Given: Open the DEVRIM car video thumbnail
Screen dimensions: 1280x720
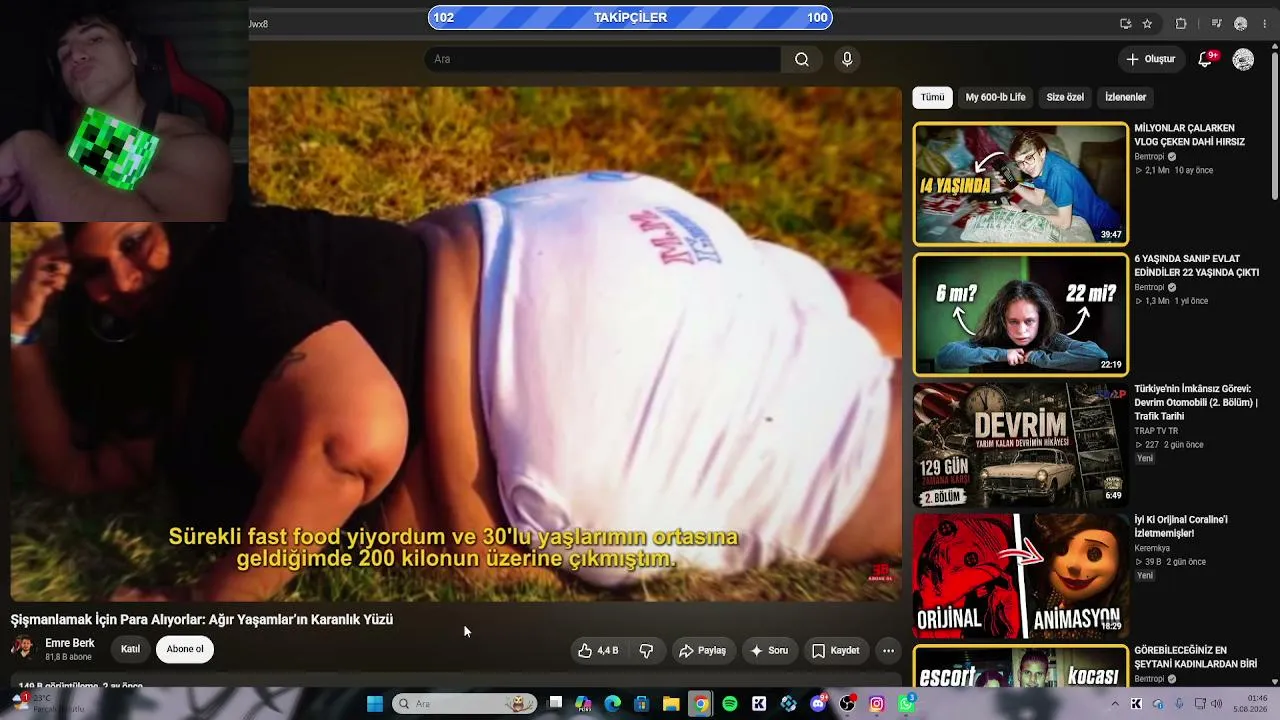Looking at the screenshot, I should [x=1020, y=445].
